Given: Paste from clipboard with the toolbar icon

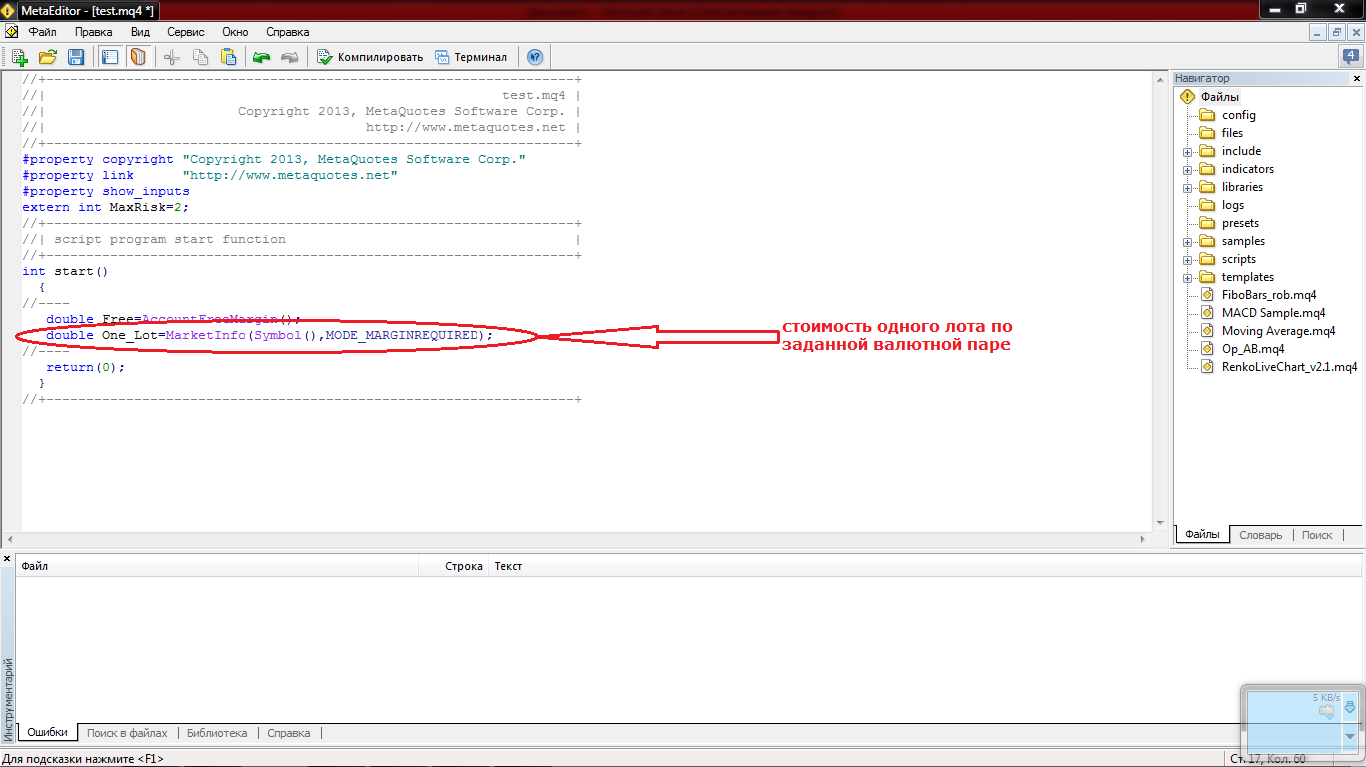Looking at the screenshot, I should point(228,57).
